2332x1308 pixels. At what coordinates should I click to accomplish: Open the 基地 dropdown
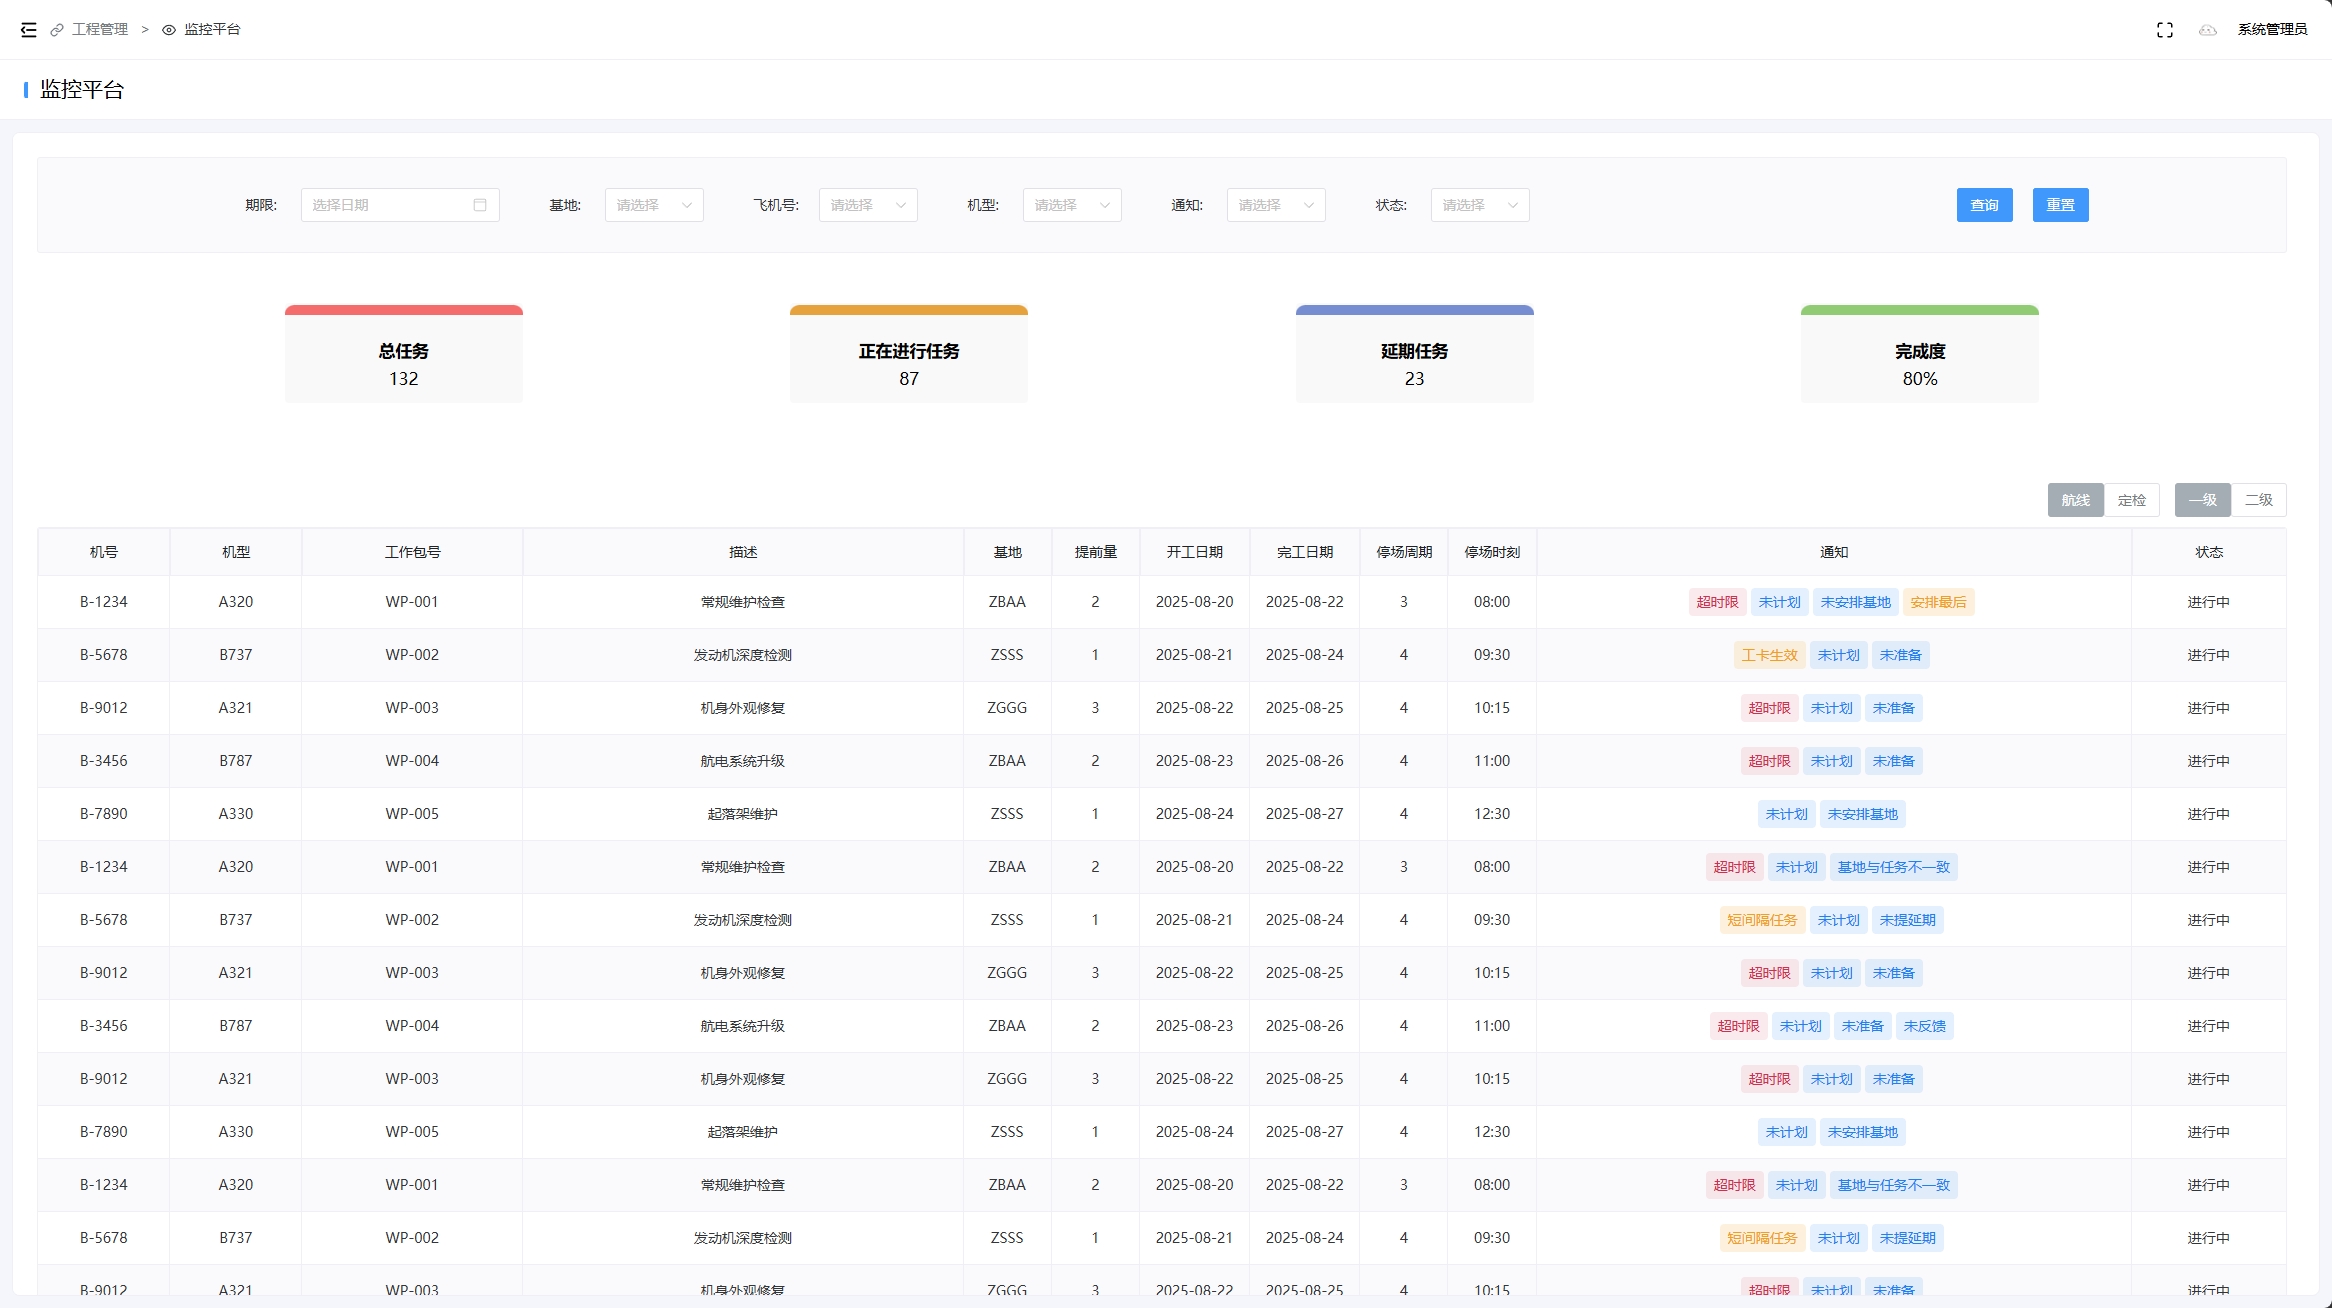[654, 205]
